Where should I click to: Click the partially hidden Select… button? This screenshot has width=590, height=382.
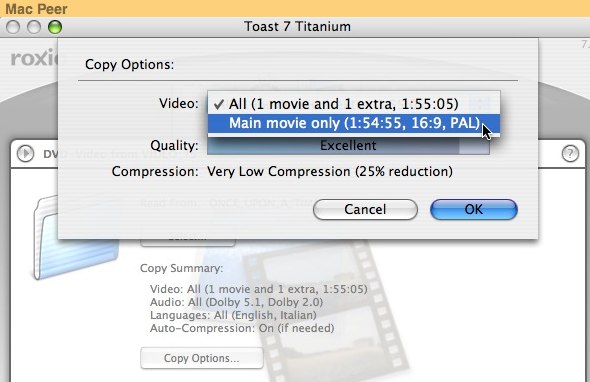pyautogui.click(x=188, y=242)
